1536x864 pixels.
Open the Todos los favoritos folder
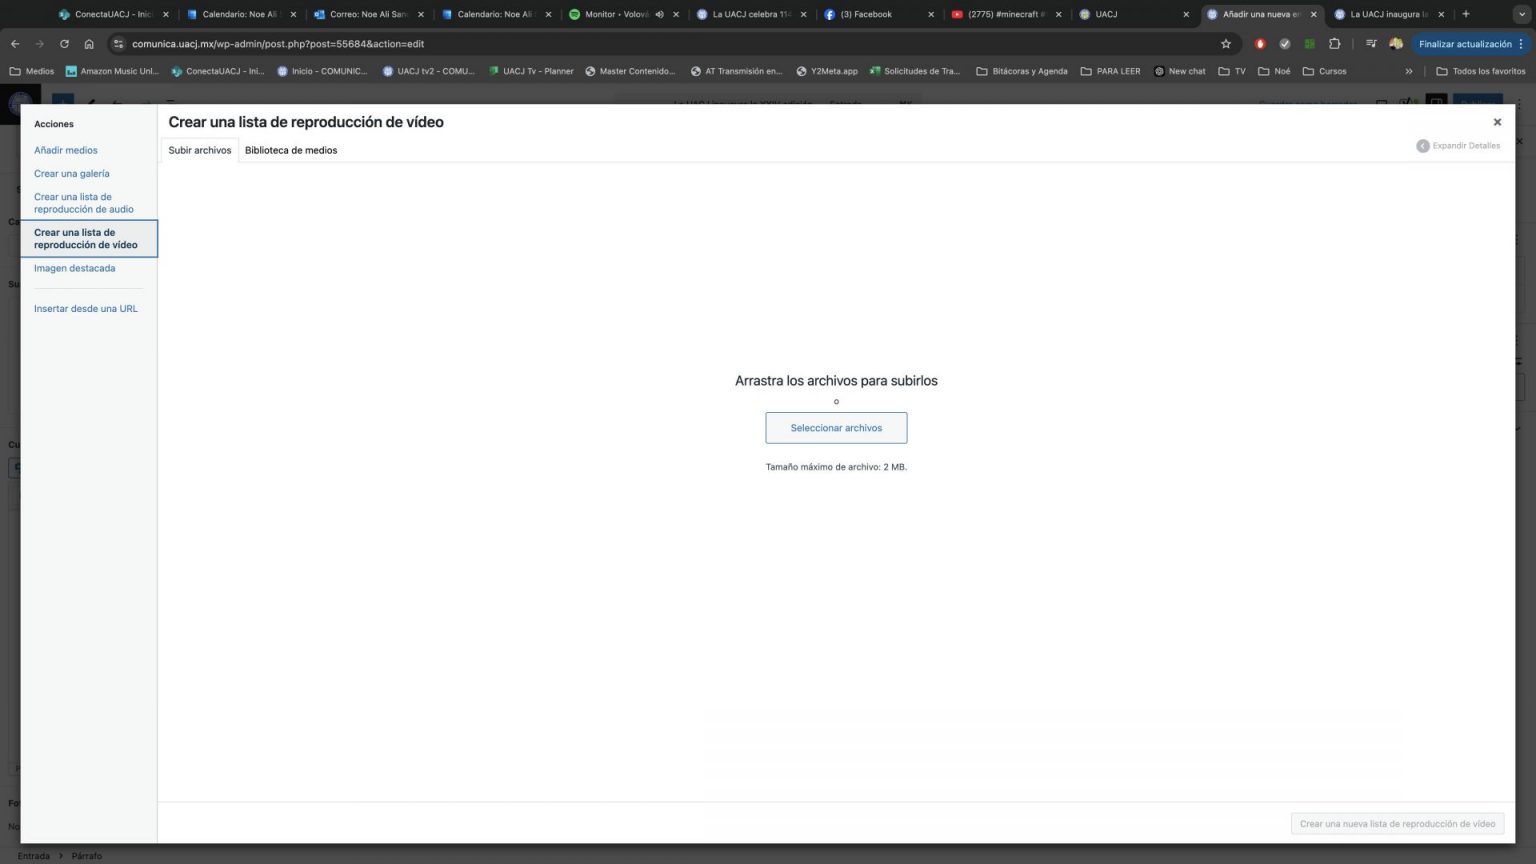pyautogui.click(x=1481, y=71)
